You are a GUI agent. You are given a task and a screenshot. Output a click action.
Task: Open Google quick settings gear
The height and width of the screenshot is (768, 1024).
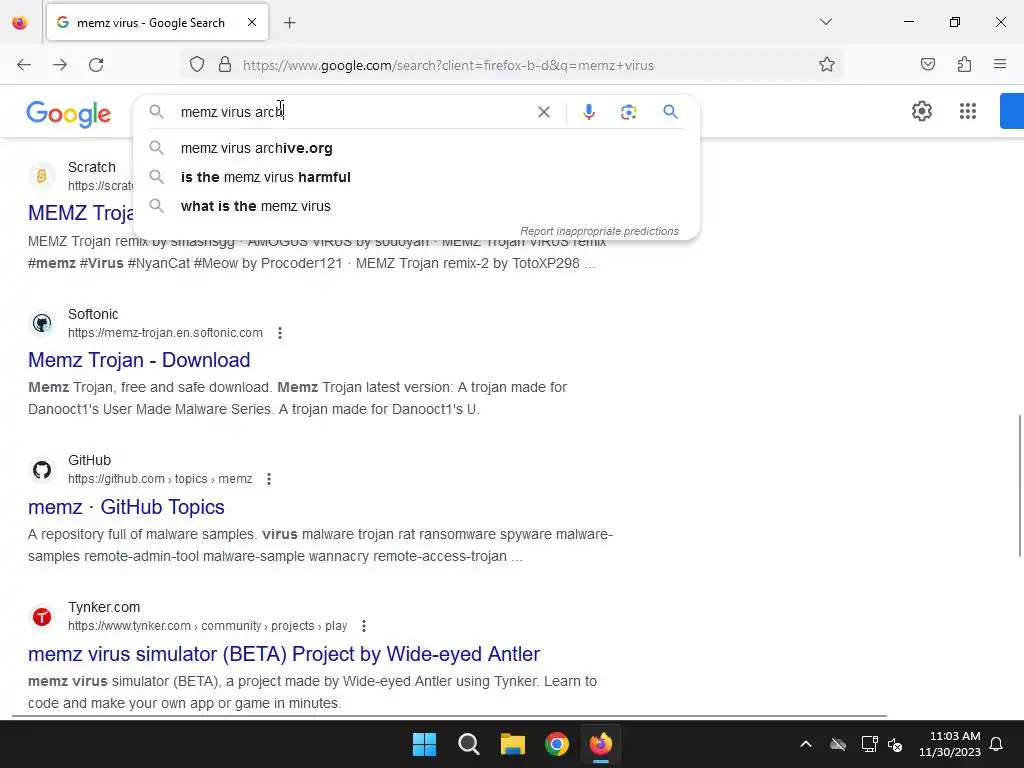[x=921, y=111]
